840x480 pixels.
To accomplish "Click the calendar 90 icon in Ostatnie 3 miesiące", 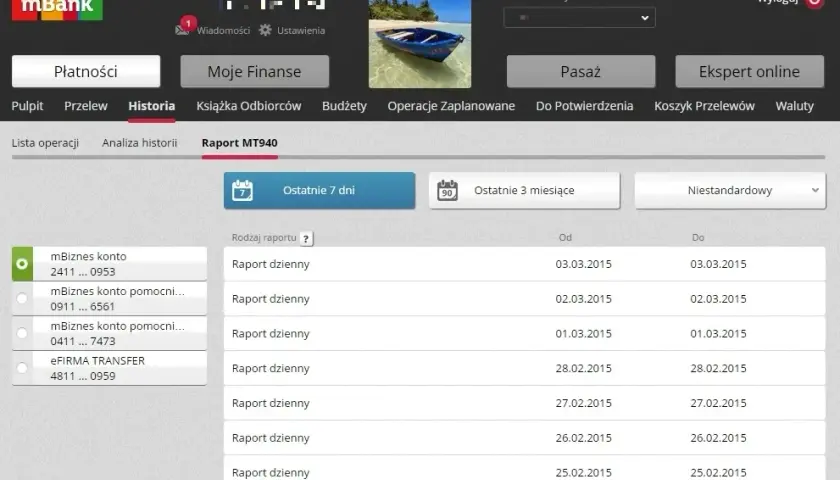I will click(x=447, y=190).
